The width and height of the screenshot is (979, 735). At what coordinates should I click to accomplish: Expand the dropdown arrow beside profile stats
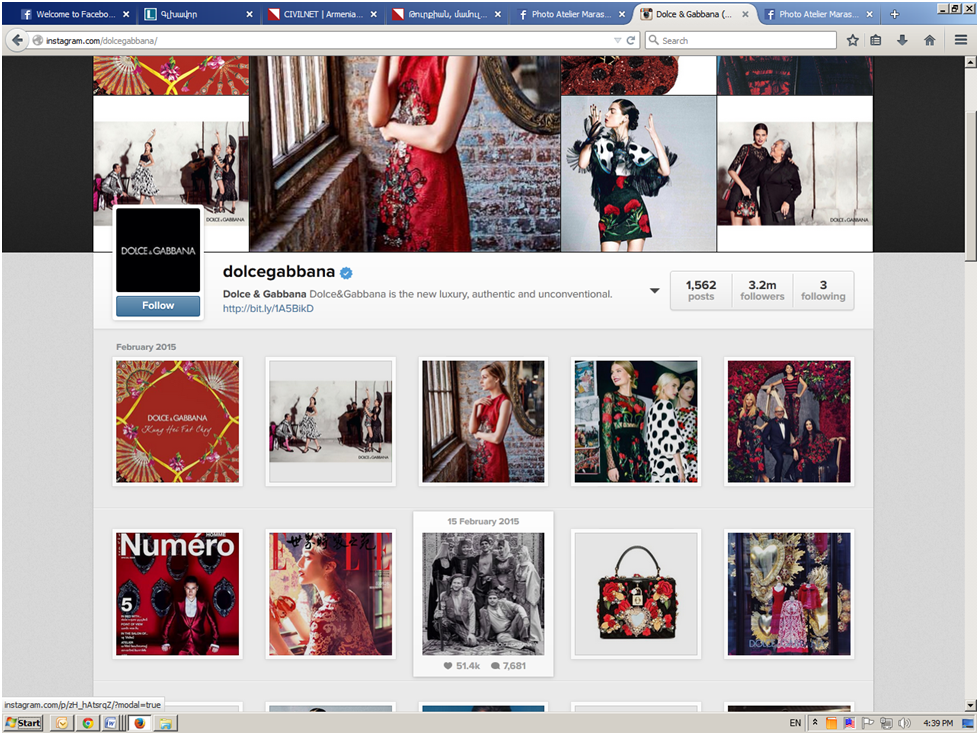coord(655,291)
